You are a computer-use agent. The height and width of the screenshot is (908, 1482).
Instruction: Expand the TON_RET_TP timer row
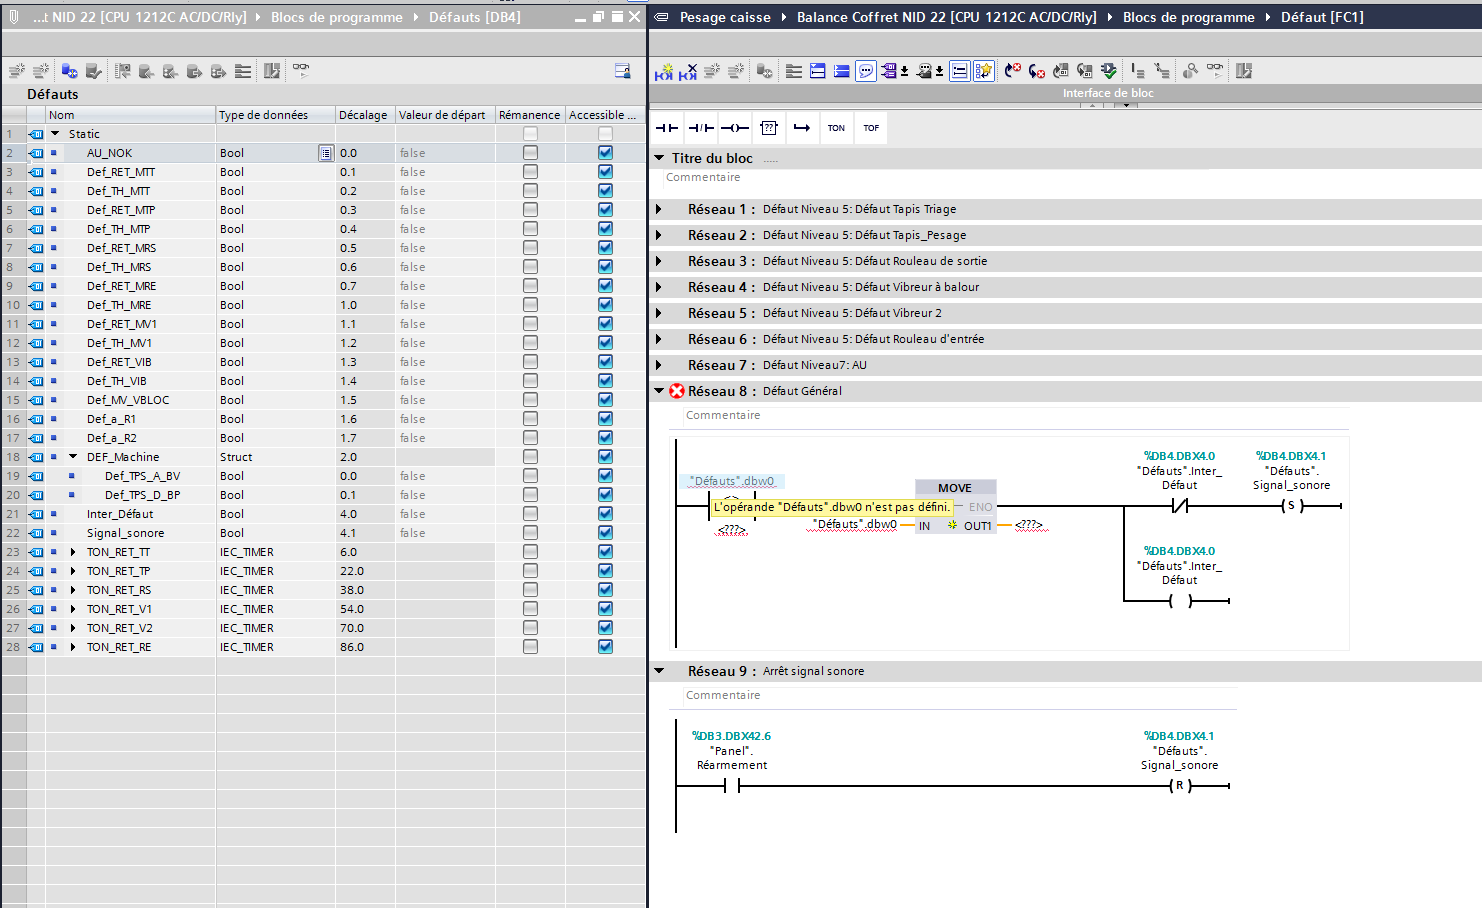click(73, 571)
